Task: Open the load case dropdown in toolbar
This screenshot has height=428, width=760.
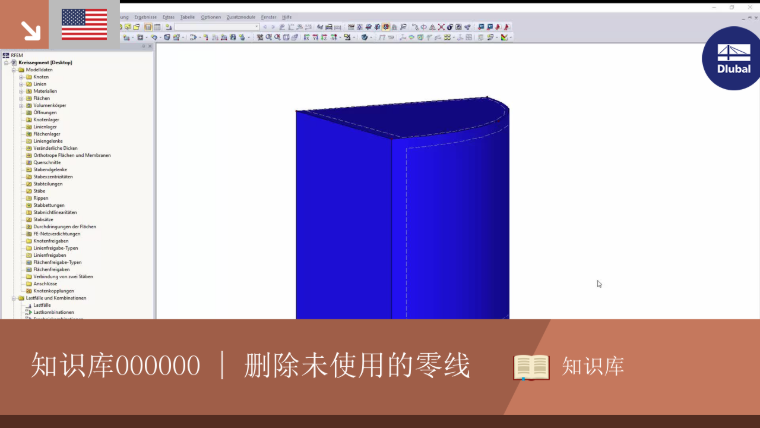Action: (256, 27)
